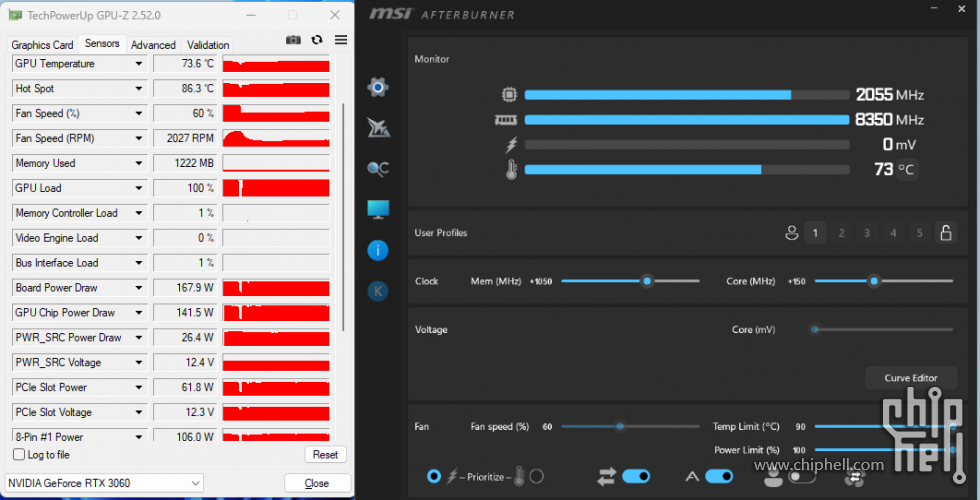Open the Hot Spot sensor dropdown
Screen dimensions: 980x500
(x=139, y=89)
